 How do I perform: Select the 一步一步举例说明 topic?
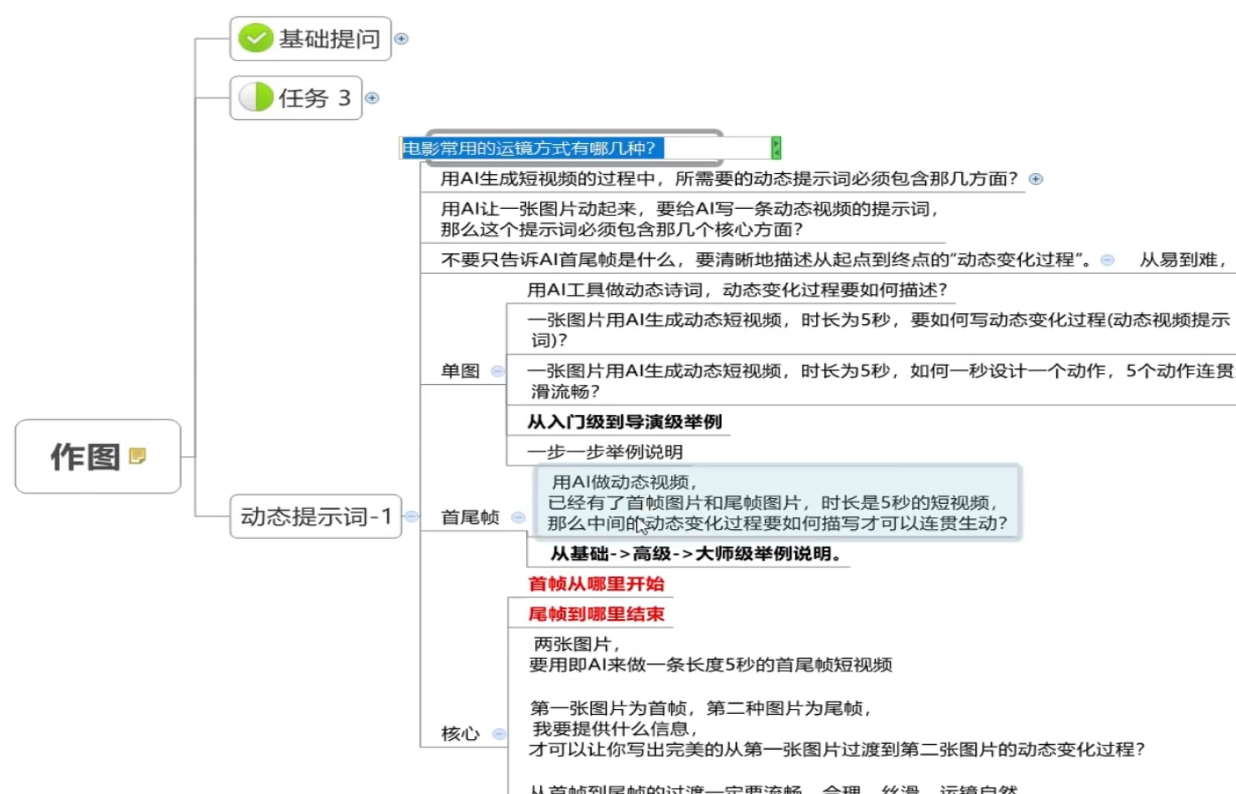click(605, 452)
